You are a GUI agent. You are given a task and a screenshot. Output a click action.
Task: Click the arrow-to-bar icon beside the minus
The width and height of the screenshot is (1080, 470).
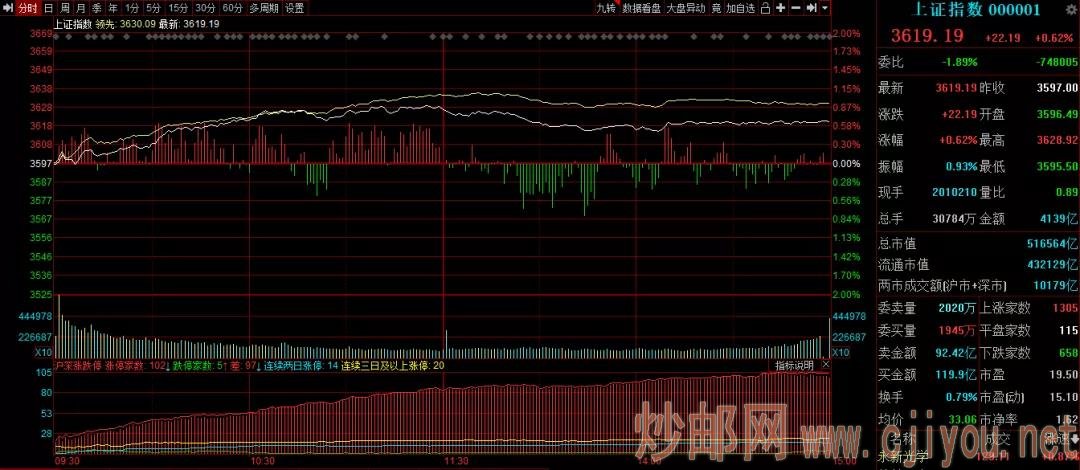(811, 8)
